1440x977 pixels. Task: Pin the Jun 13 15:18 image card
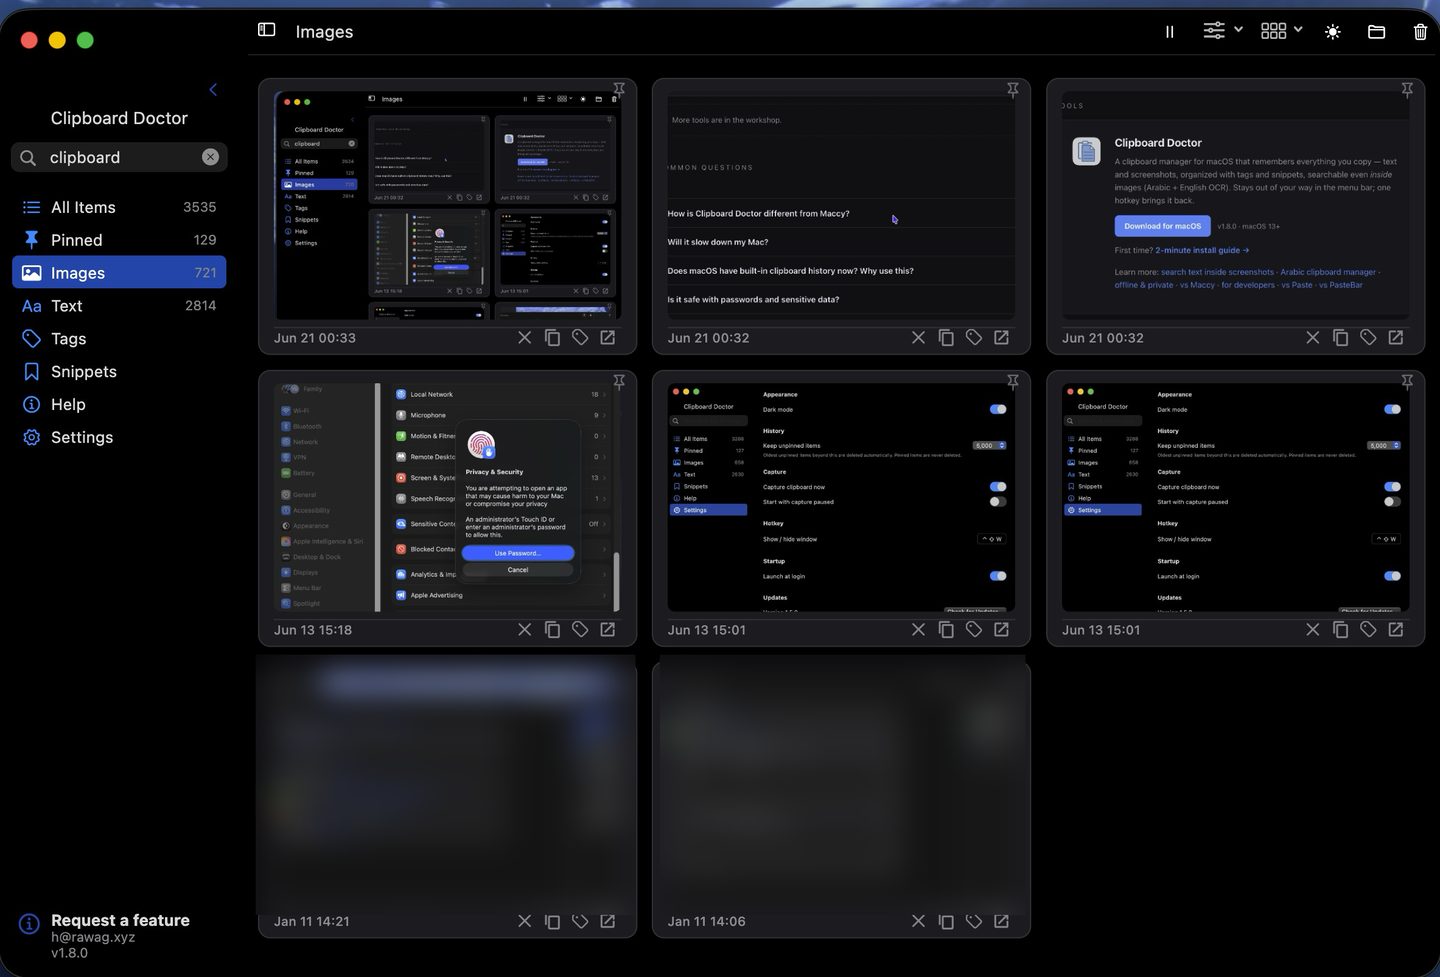coord(619,382)
